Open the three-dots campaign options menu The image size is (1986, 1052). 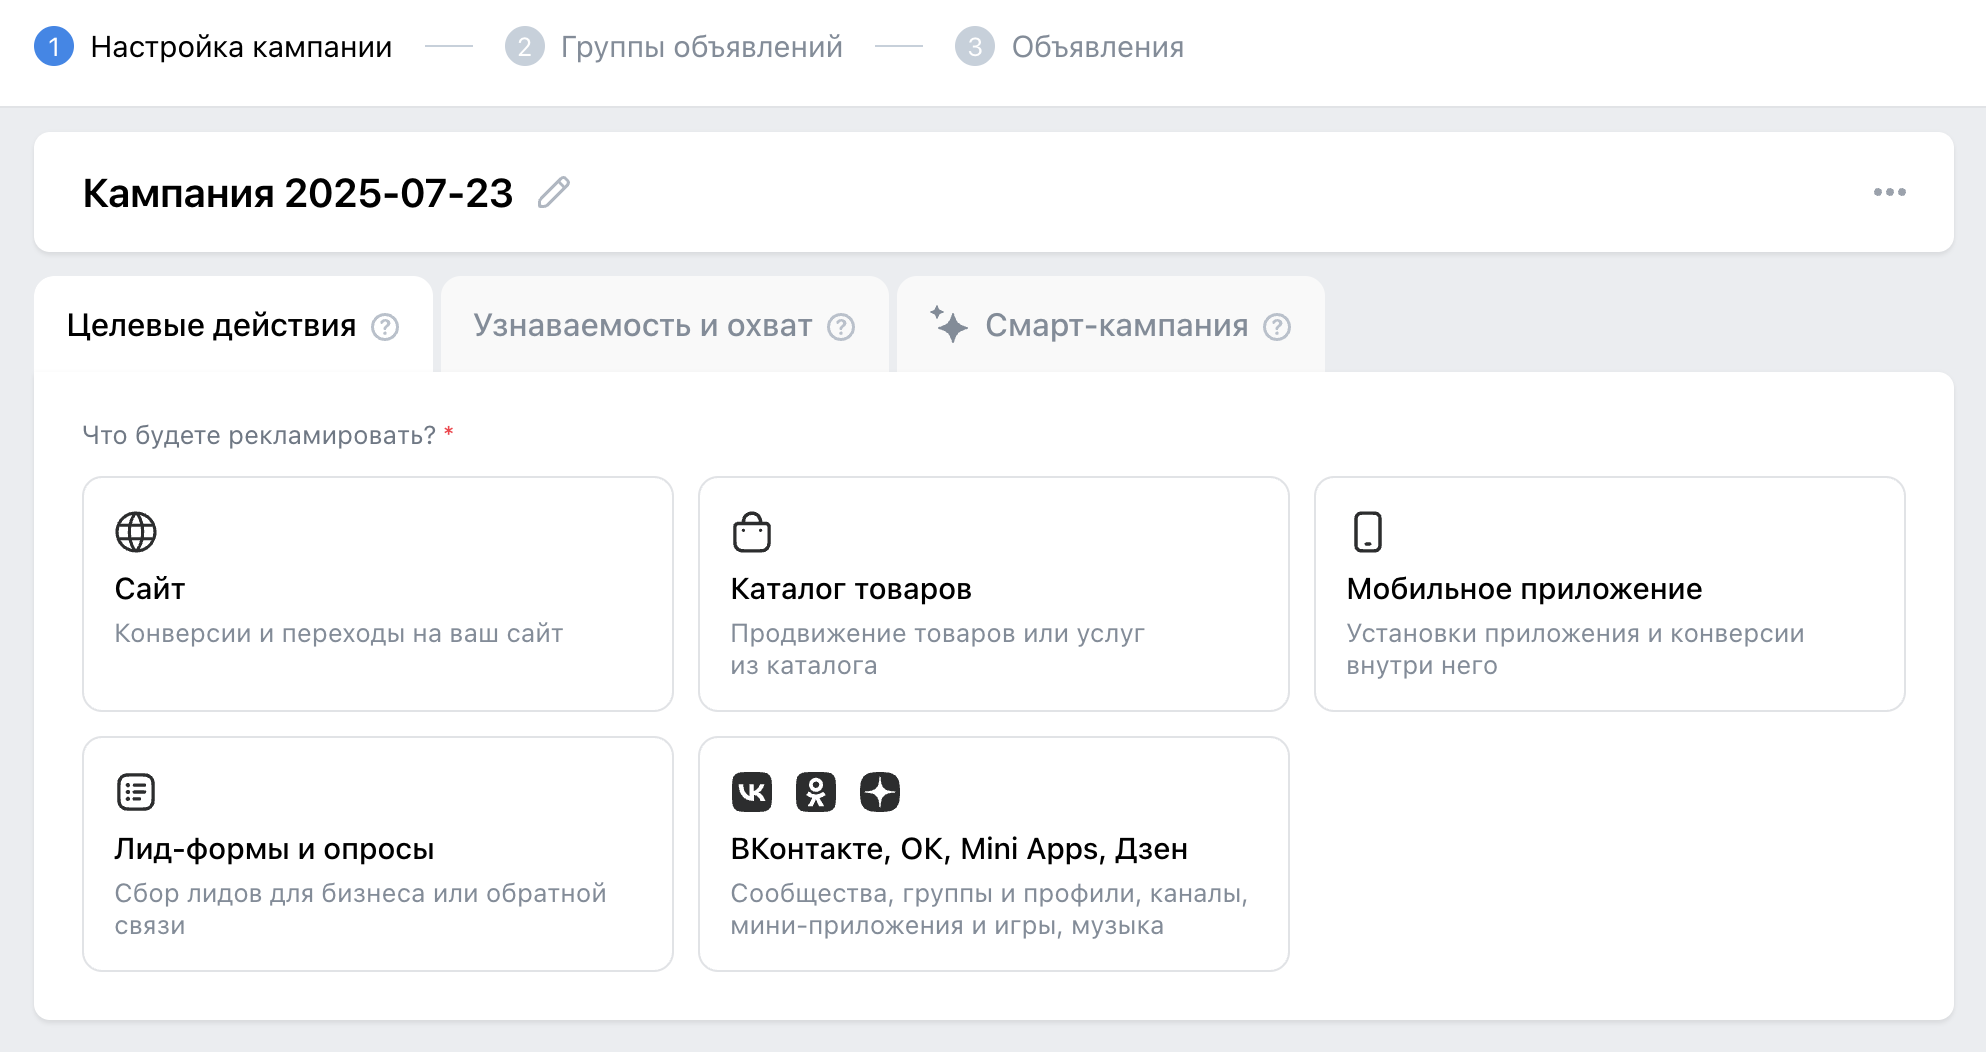click(x=1889, y=192)
